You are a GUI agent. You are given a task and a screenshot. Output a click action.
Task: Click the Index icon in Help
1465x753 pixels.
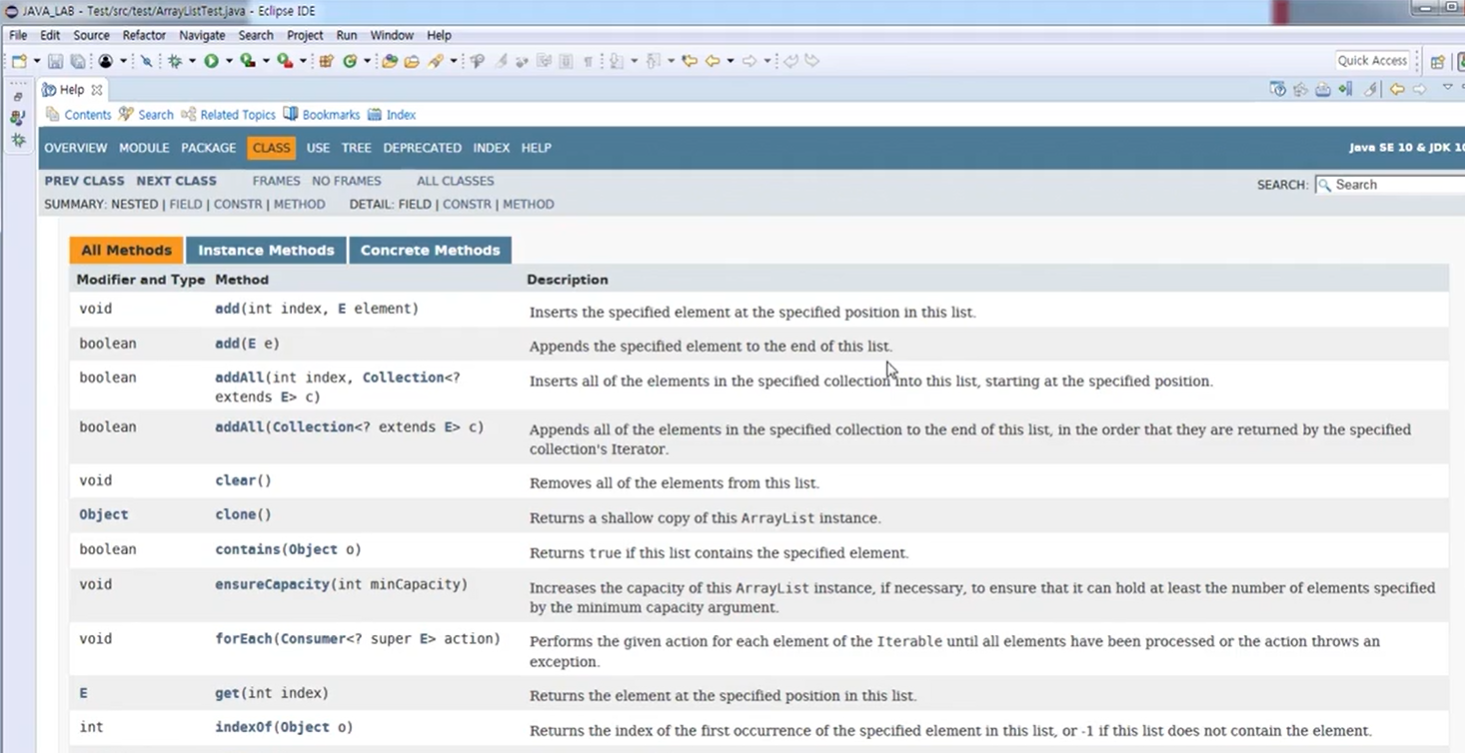(374, 115)
